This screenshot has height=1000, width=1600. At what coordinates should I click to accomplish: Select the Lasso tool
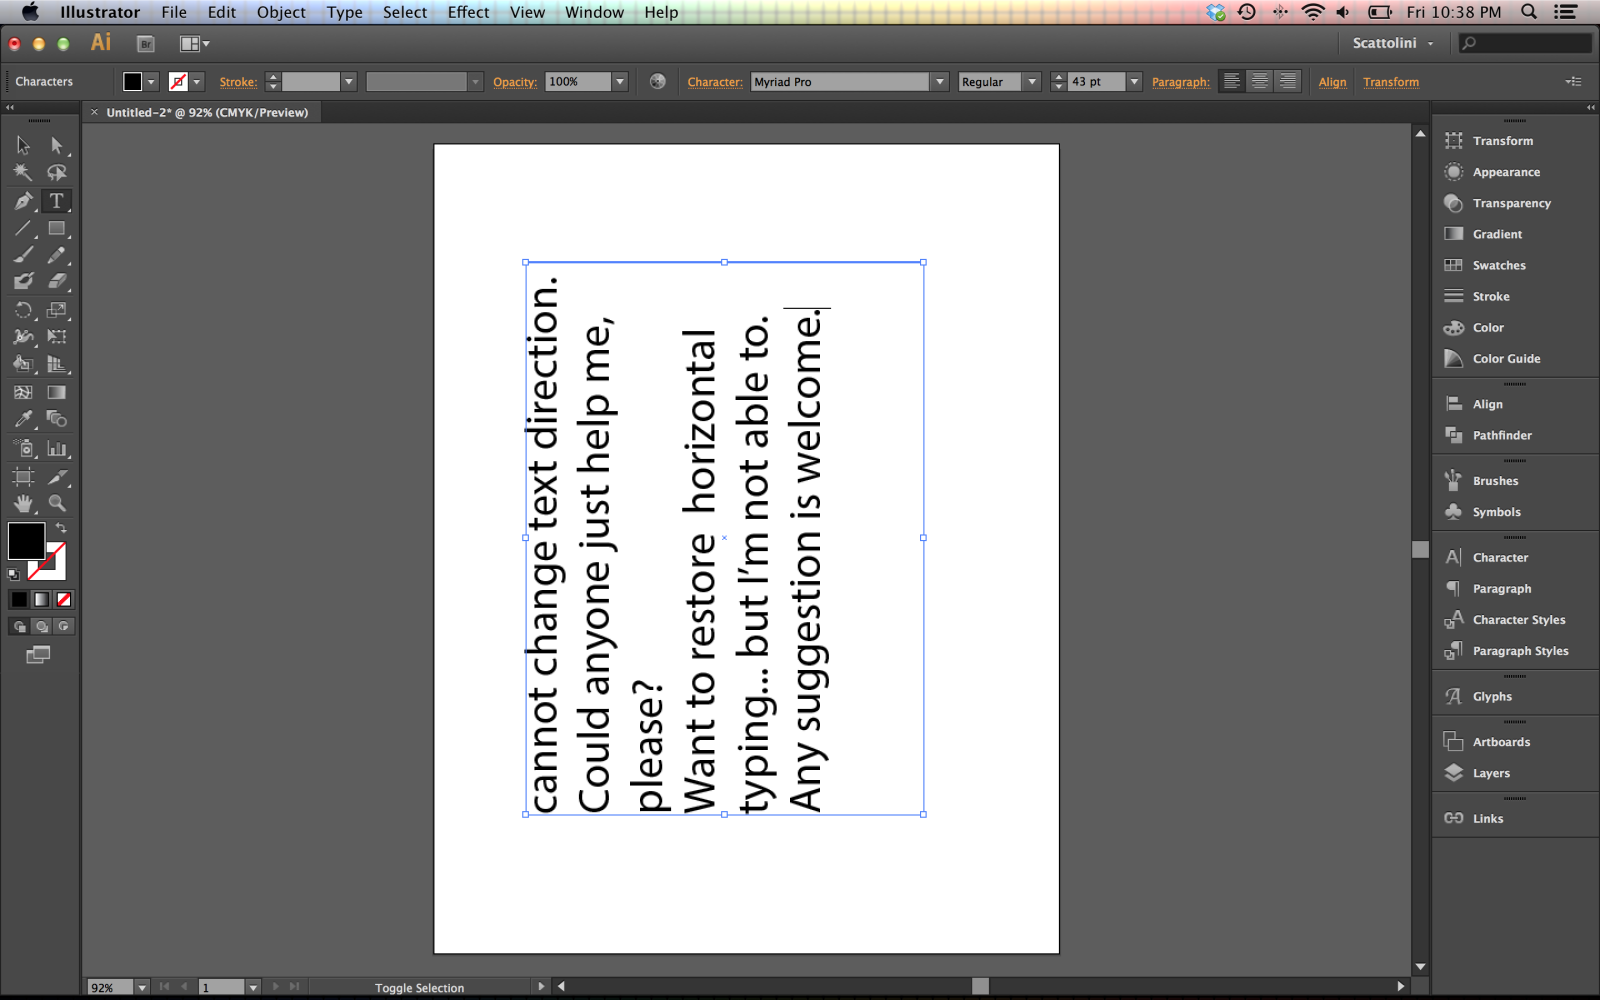(x=57, y=173)
